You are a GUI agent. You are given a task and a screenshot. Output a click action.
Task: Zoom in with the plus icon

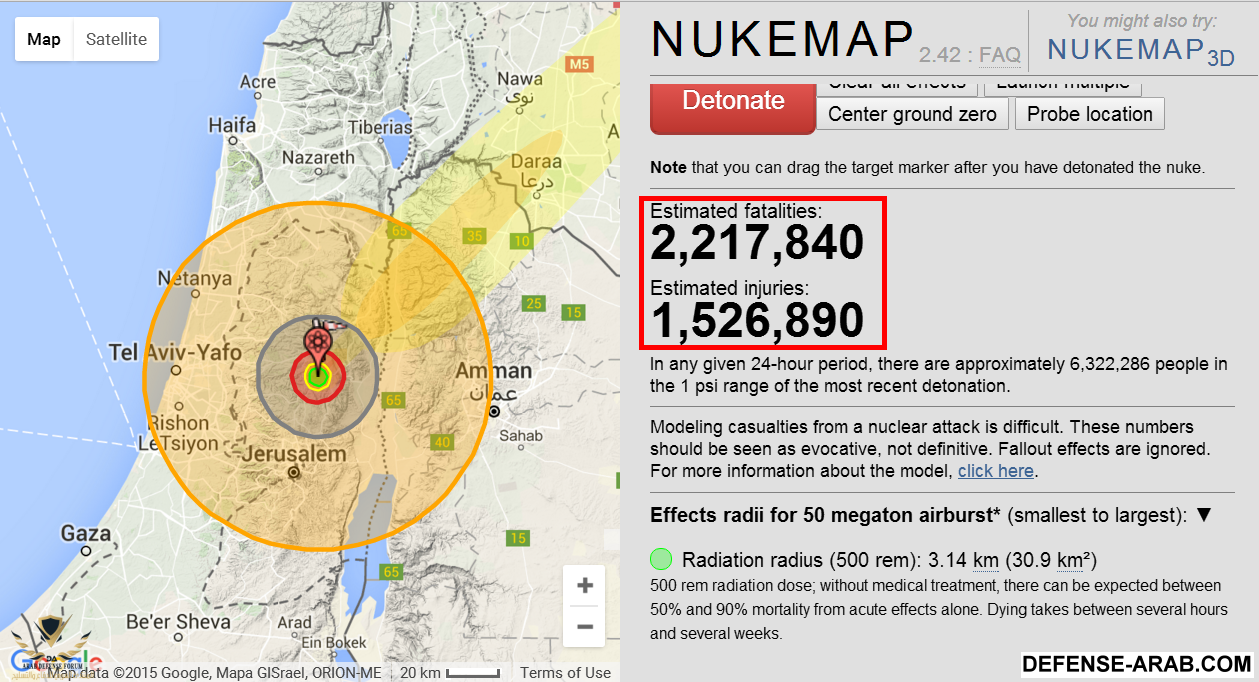pos(585,586)
